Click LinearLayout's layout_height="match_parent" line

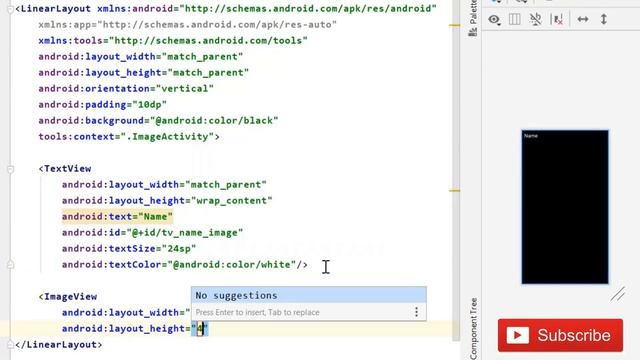(143, 73)
